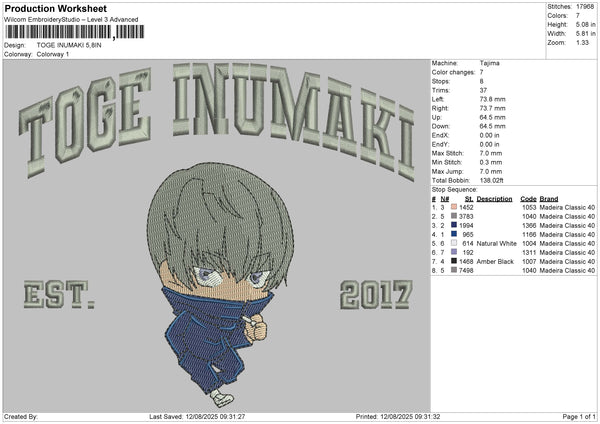
Task: Click stitch count '965' in stop row 4
Action: (468, 234)
